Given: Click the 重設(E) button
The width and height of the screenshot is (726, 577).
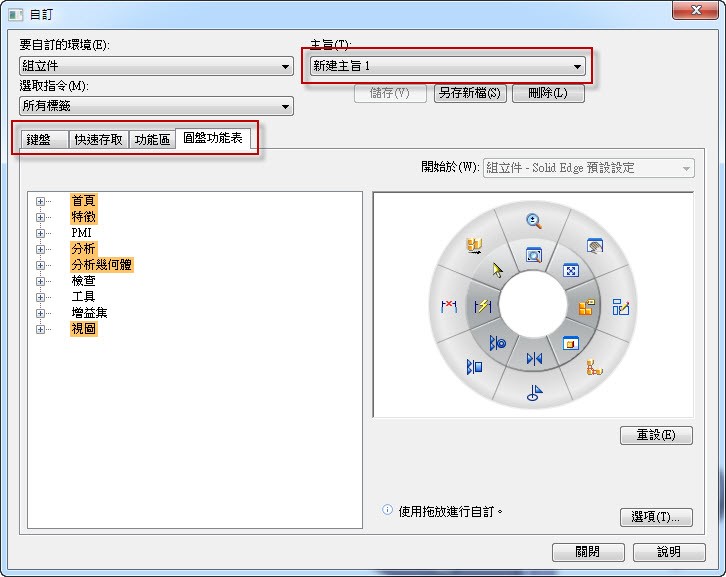Looking at the screenshot, I should [656, 435].
